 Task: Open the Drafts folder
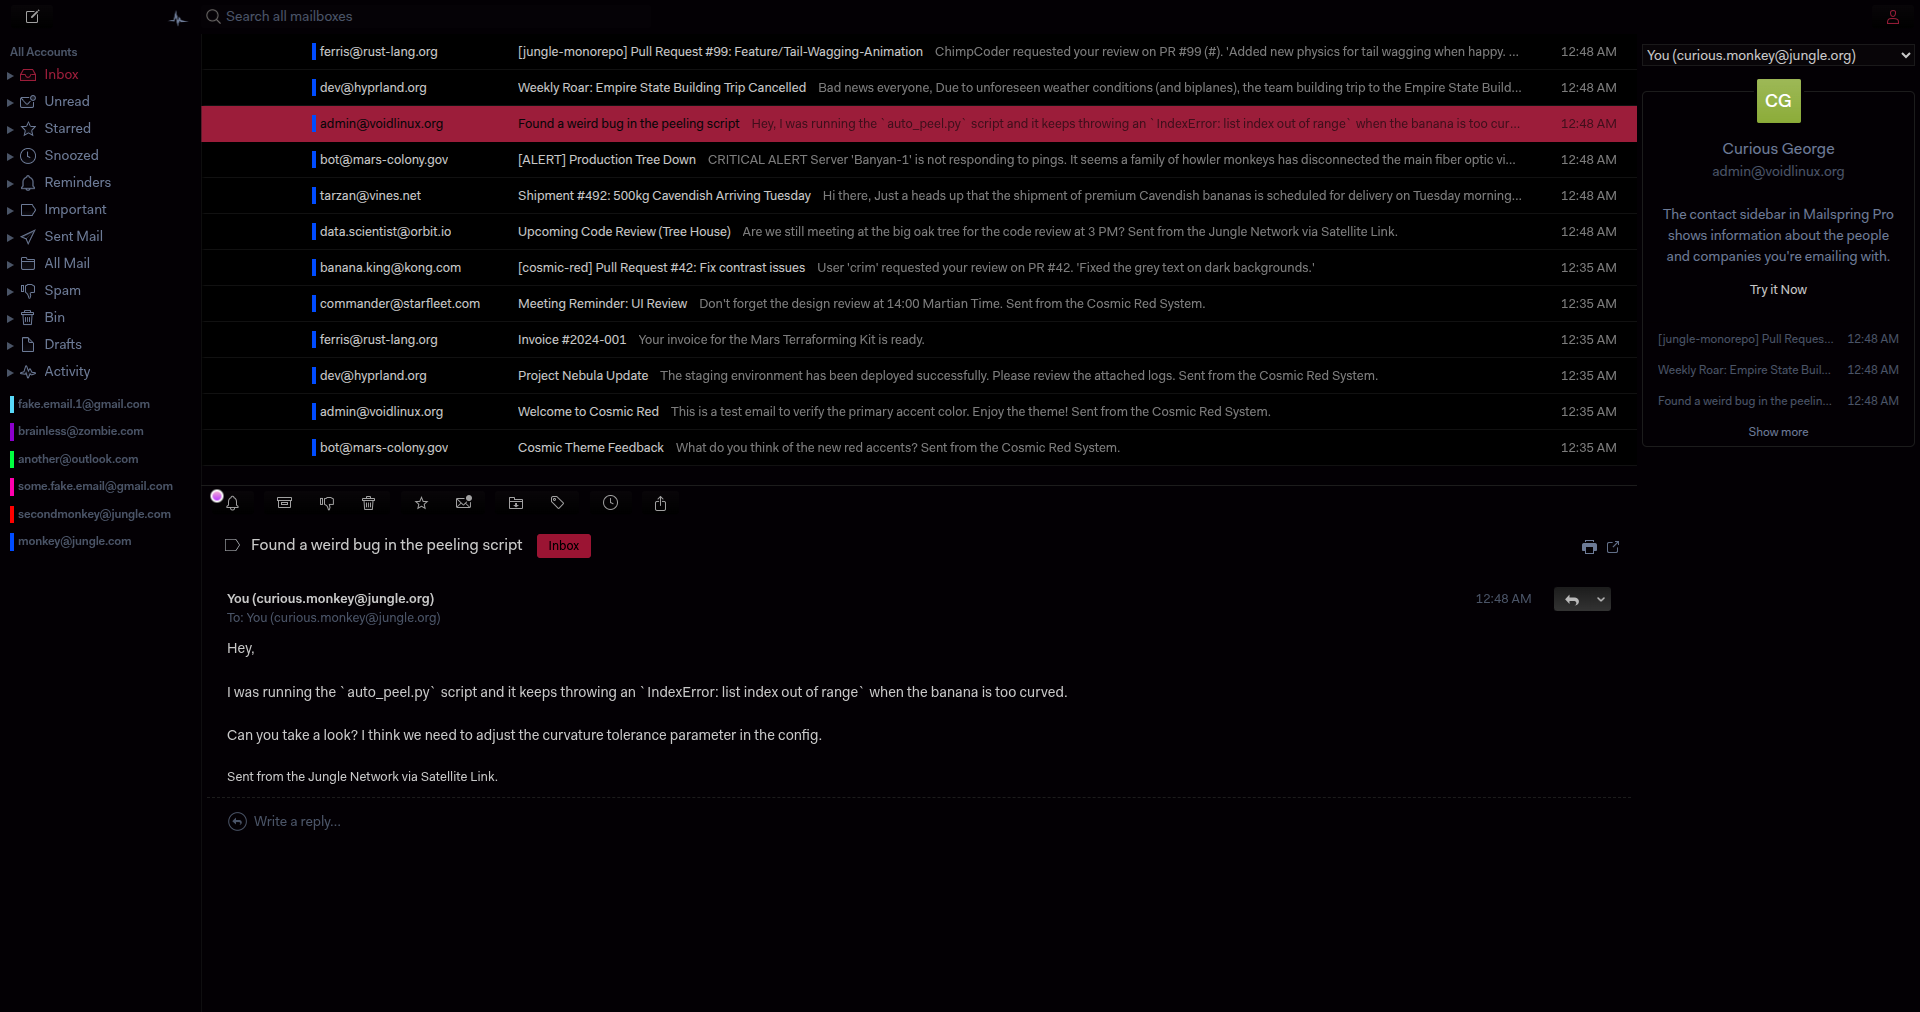(63, 344)
